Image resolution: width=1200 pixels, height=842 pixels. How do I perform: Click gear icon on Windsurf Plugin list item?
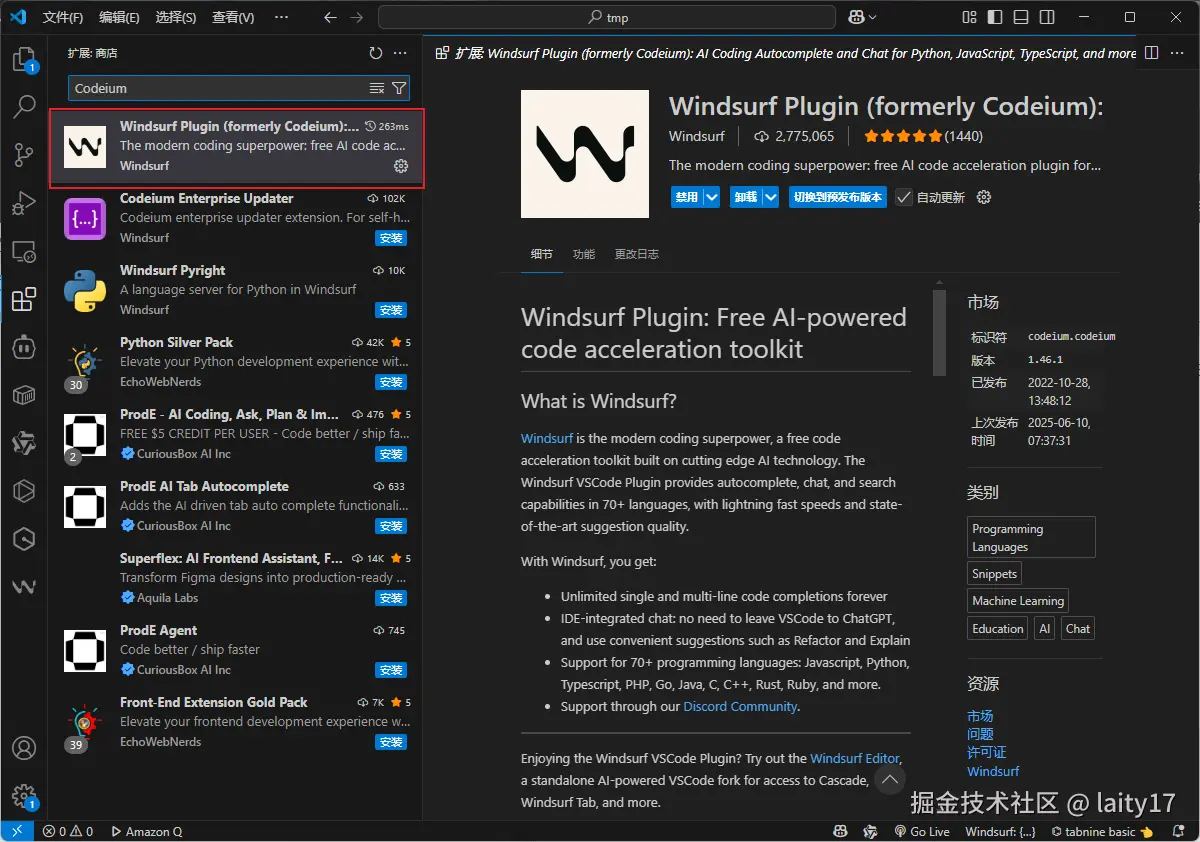[401, 166]
